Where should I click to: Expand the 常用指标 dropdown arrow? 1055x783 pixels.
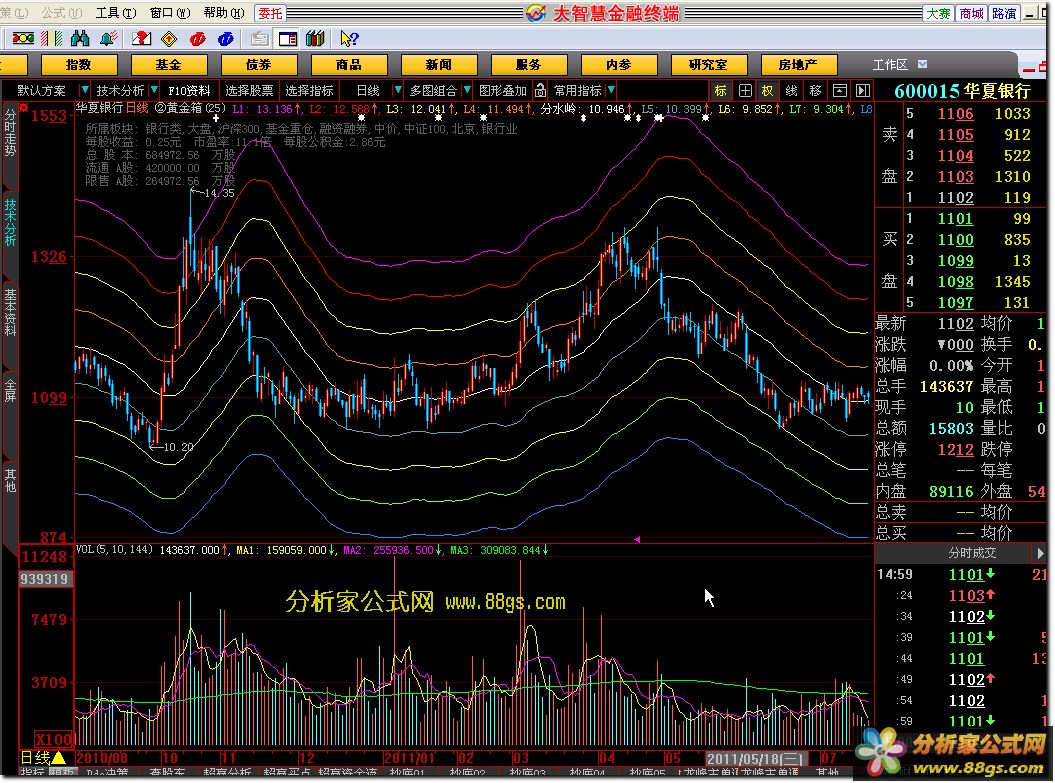[611, 89]
